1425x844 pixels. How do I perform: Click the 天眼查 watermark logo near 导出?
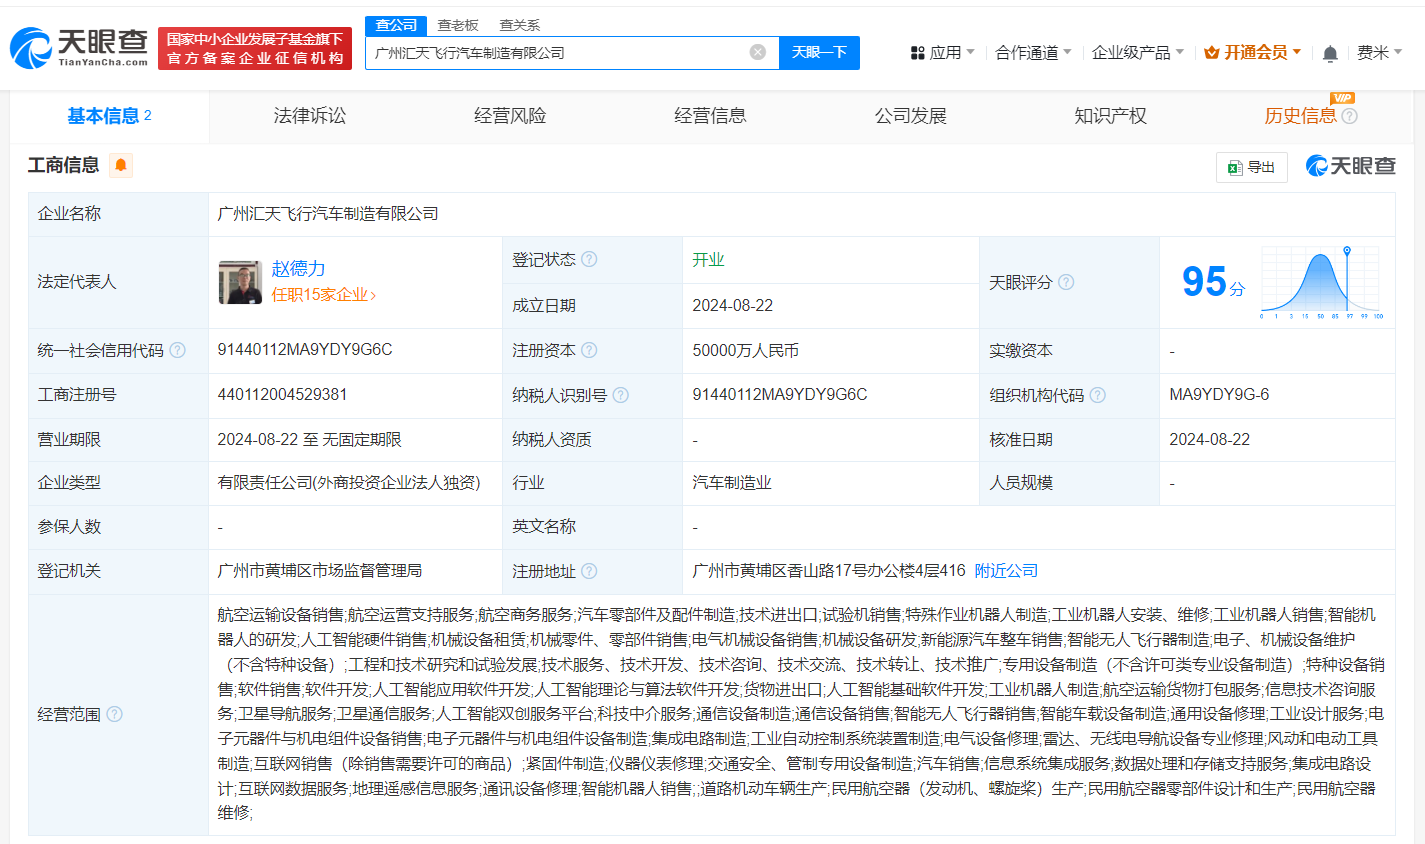pos(1350,166)
